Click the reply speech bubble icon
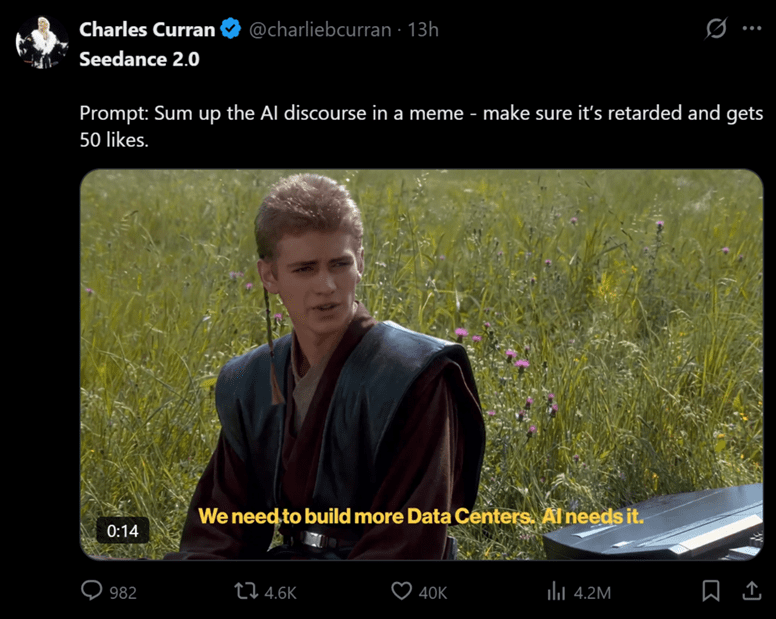The width and height of the screenshot is (776, 619). (92, 591)
